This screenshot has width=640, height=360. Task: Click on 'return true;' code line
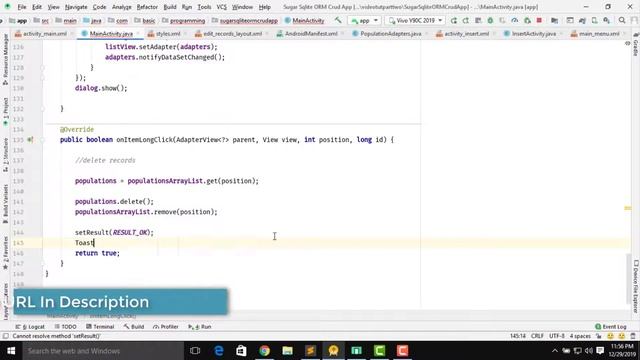98,253
